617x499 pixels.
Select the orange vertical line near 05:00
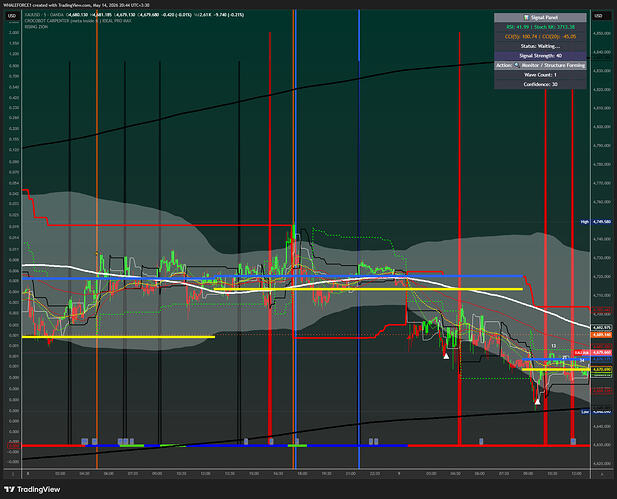click(x=97, y=240)
